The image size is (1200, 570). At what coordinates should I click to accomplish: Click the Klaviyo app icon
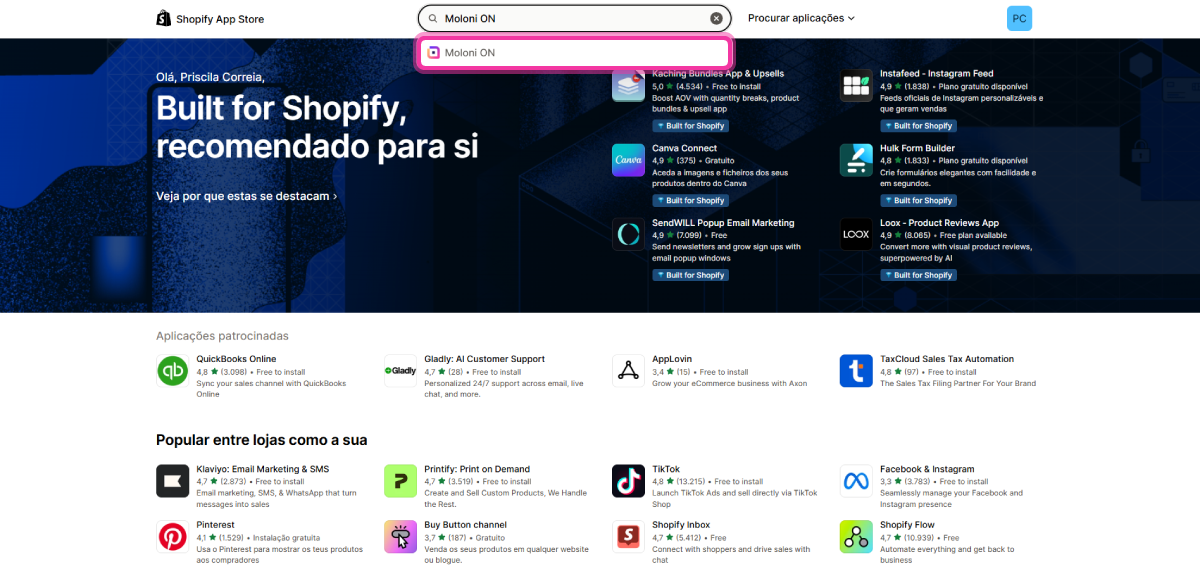[172, 481]
